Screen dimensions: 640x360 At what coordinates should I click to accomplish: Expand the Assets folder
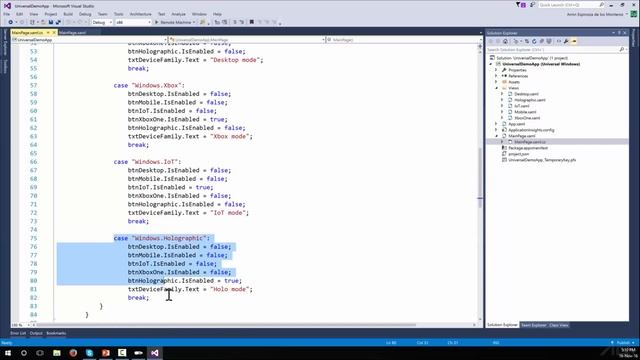click(x=496, y=82)
